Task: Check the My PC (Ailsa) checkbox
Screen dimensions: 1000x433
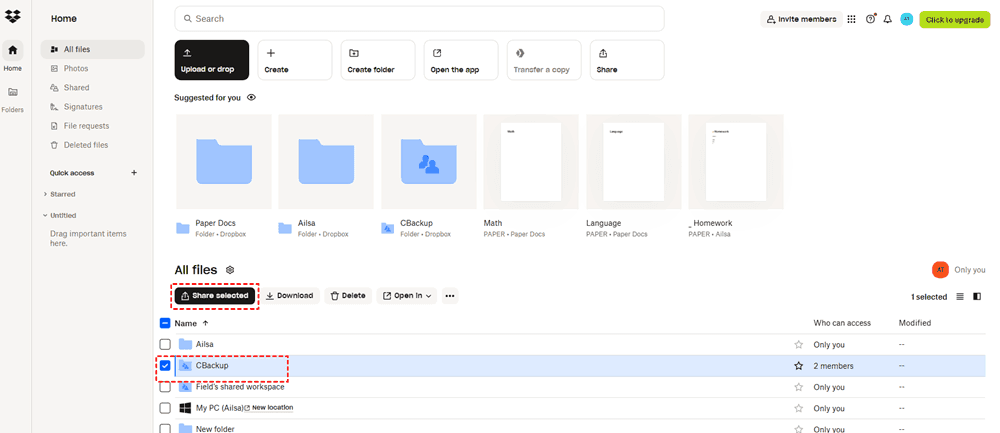Action: (x=165, y=408)
